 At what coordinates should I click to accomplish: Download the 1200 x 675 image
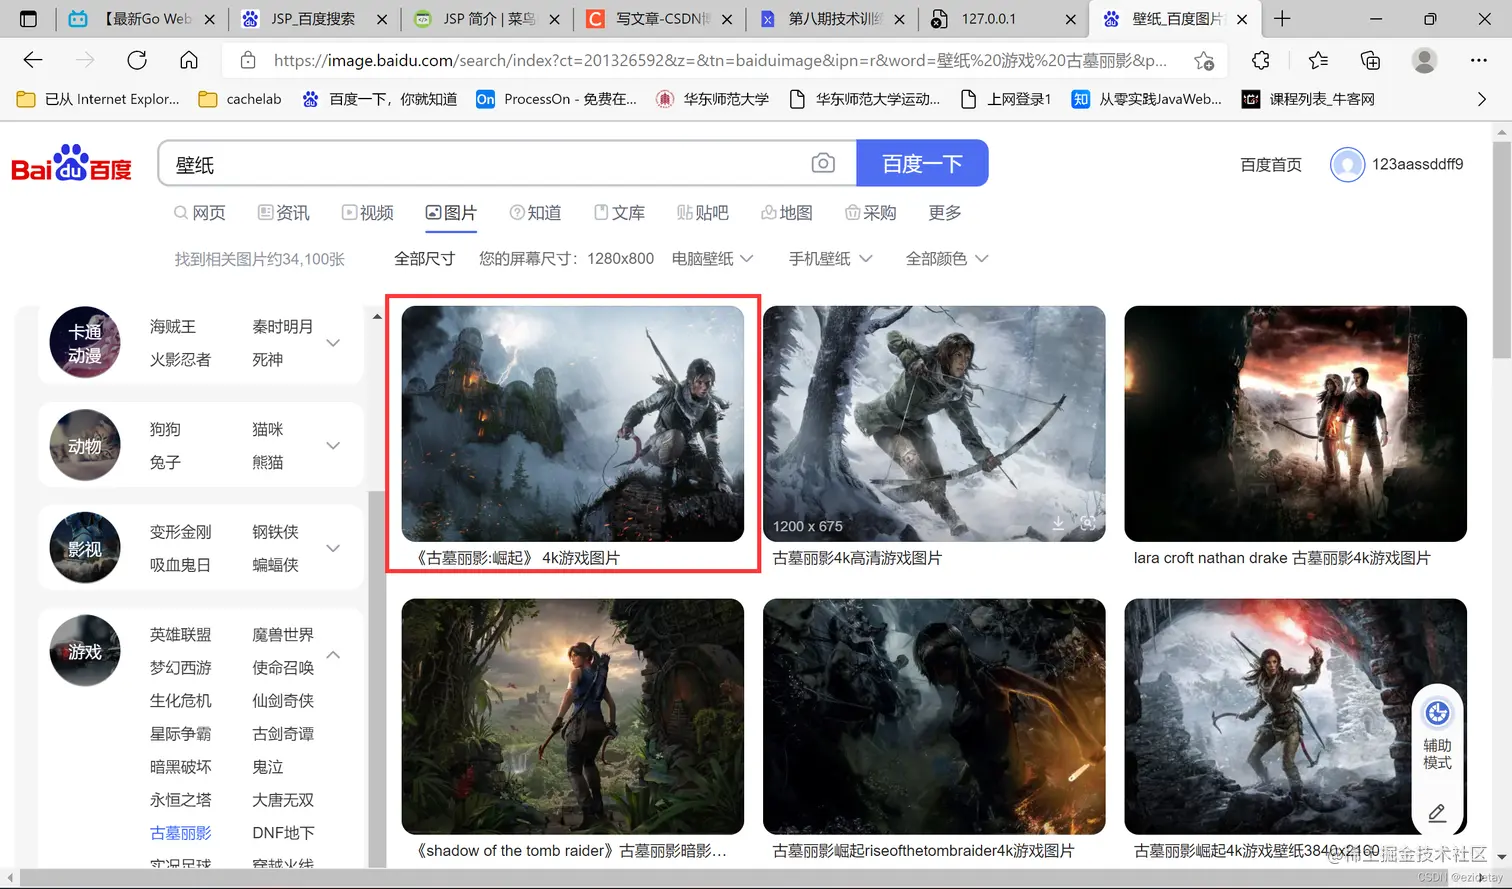(x=1058, y=524)
